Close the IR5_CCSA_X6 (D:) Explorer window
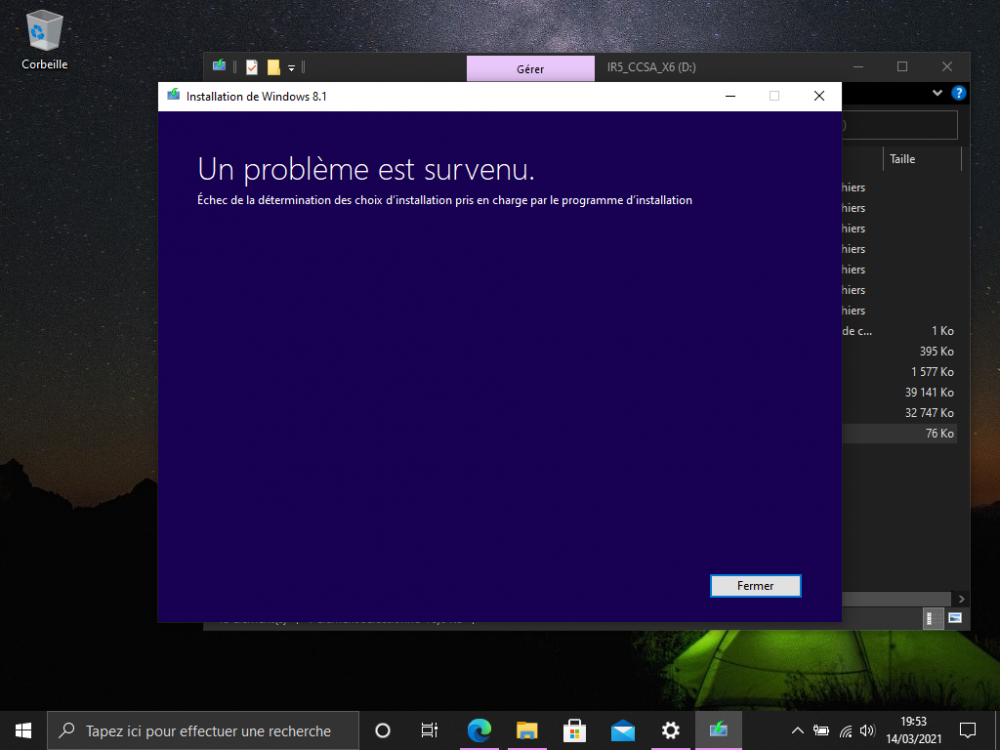The height and width of the screenshot is (750, 1000). (x=947, y=66)
